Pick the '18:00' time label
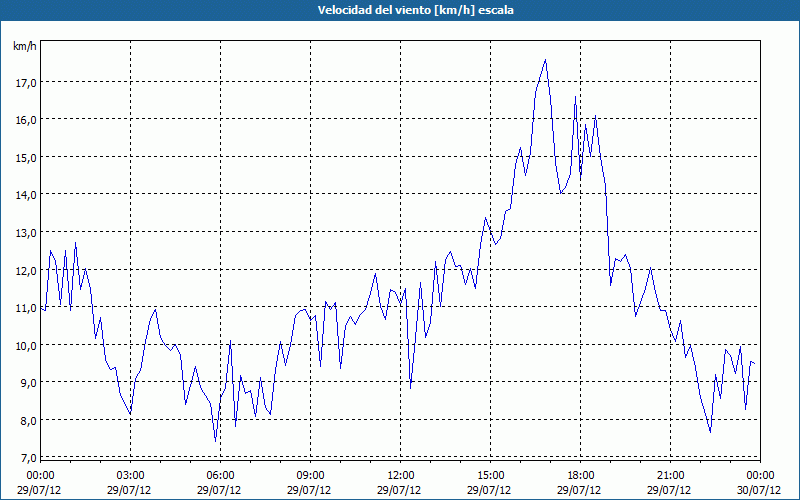This screenshot has height=500, width=800. 581,476
